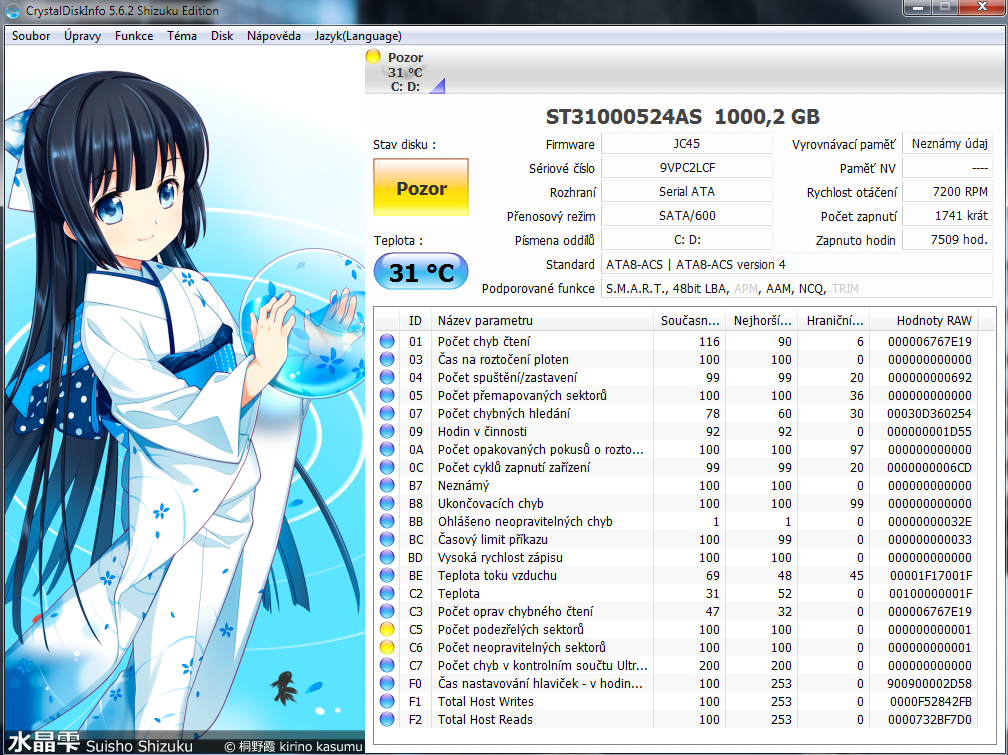The height and width of the screenshot is (755, 1008).
Task: Click the Písmena oddílů field C: D:
Action: 687,240
